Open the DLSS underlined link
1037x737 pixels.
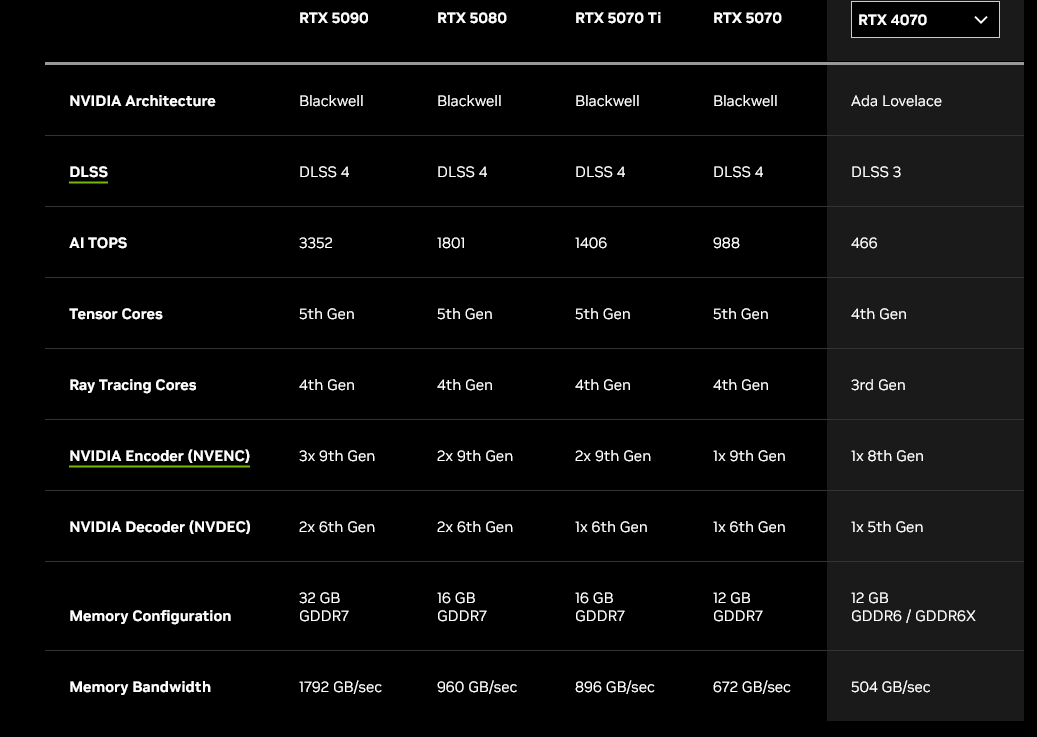[88, 172]
